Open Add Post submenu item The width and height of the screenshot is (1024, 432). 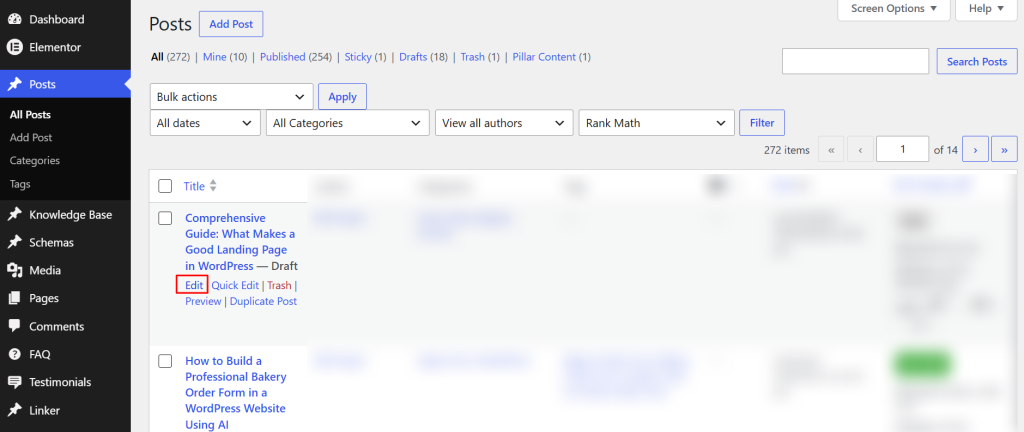[x=31, y=138]
